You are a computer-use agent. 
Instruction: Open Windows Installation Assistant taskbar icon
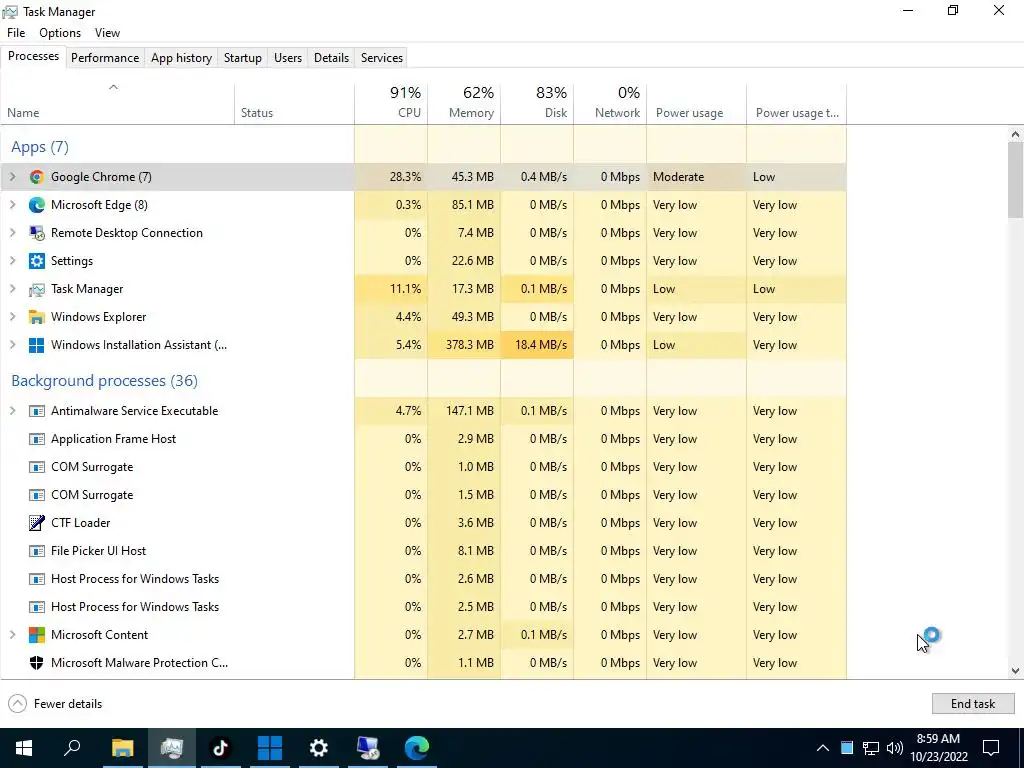point(269,748)
